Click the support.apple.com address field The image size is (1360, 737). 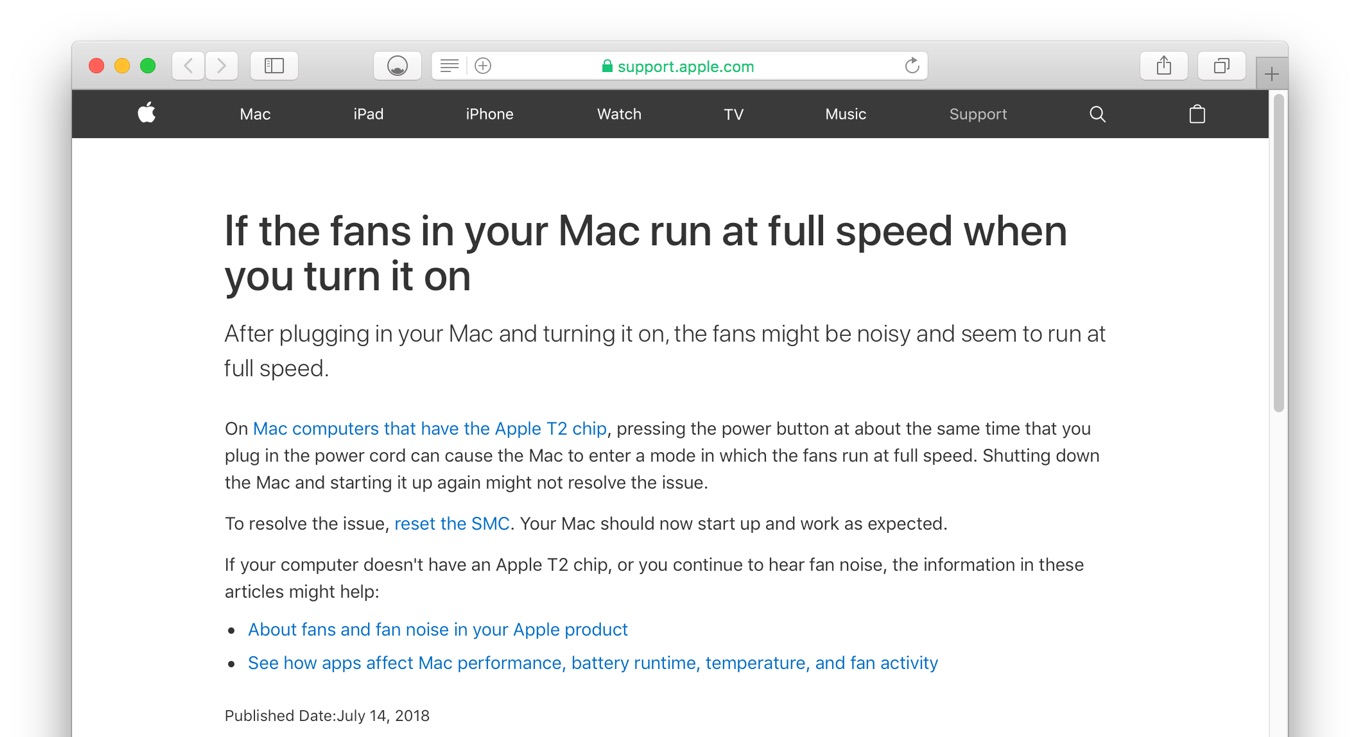[x=680, y=66]
